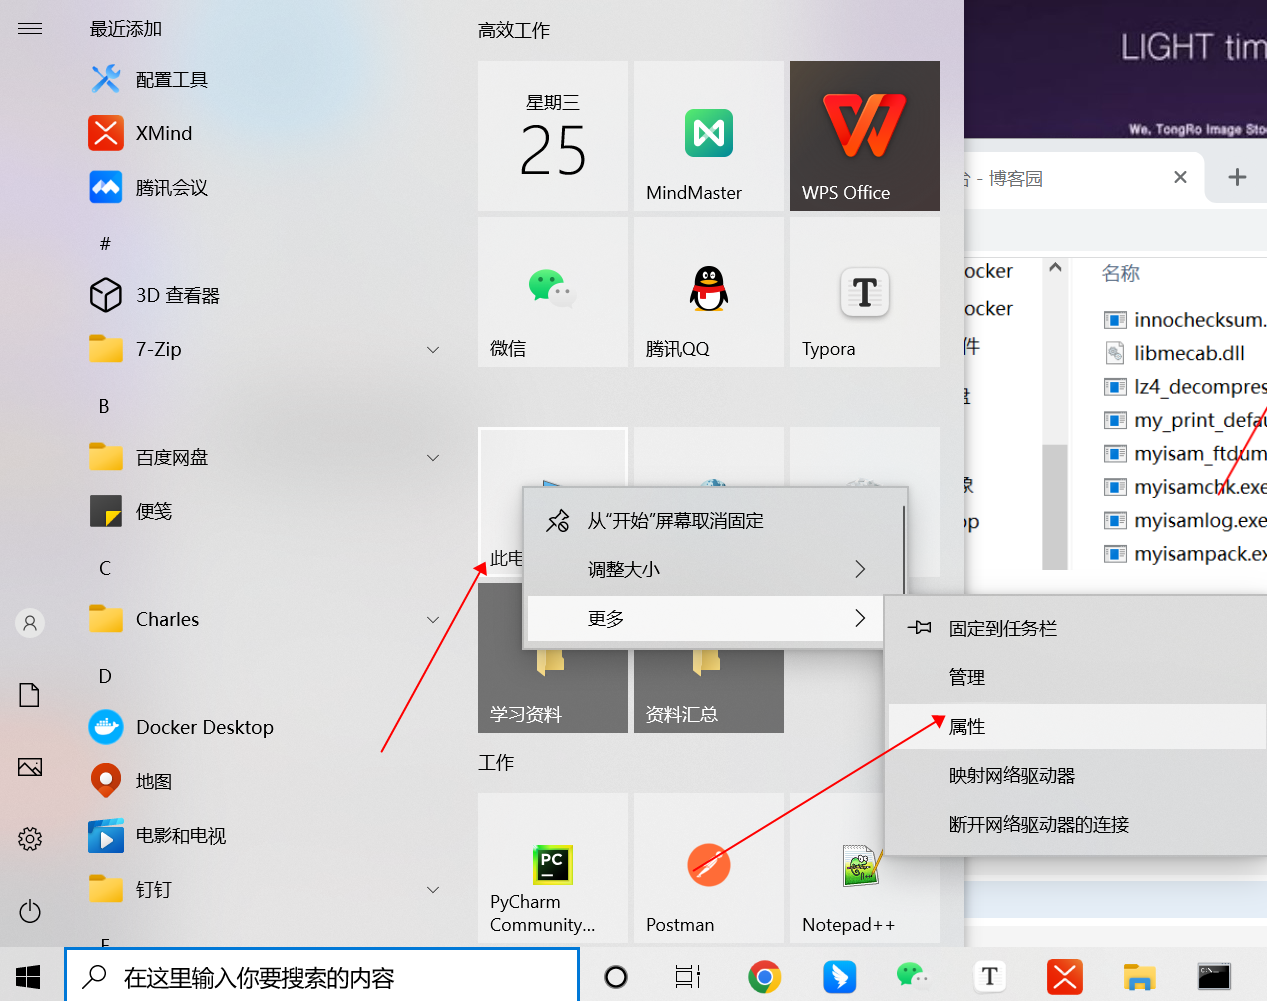Screen dimensions: 1267x1001
Task: Jump to letter D section header
Action: (105, 676)
